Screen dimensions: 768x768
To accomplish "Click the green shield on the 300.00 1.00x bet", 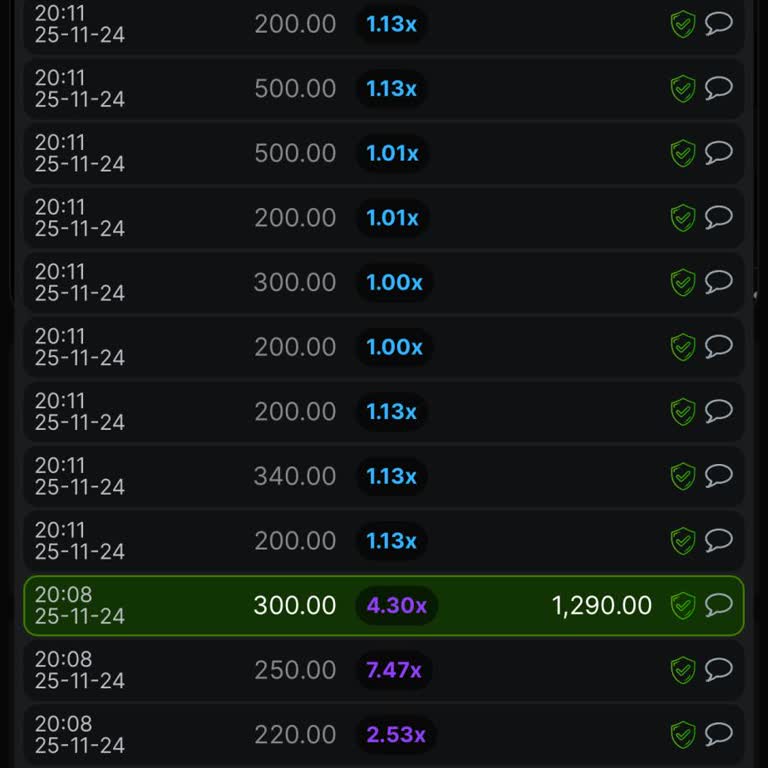I will tap(683, 282).
